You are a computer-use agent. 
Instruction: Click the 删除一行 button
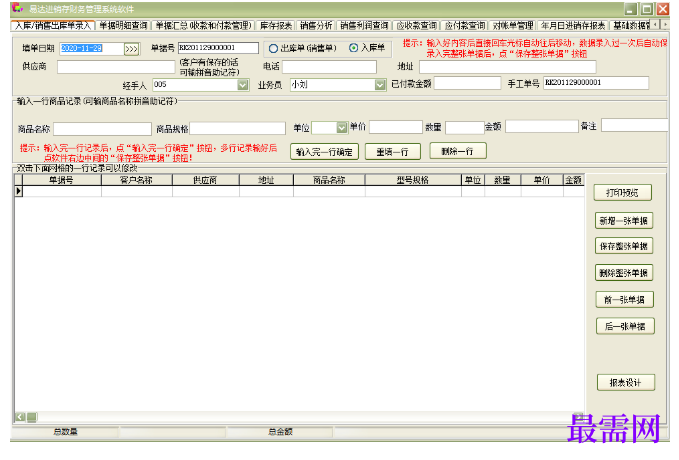point(458,151)
